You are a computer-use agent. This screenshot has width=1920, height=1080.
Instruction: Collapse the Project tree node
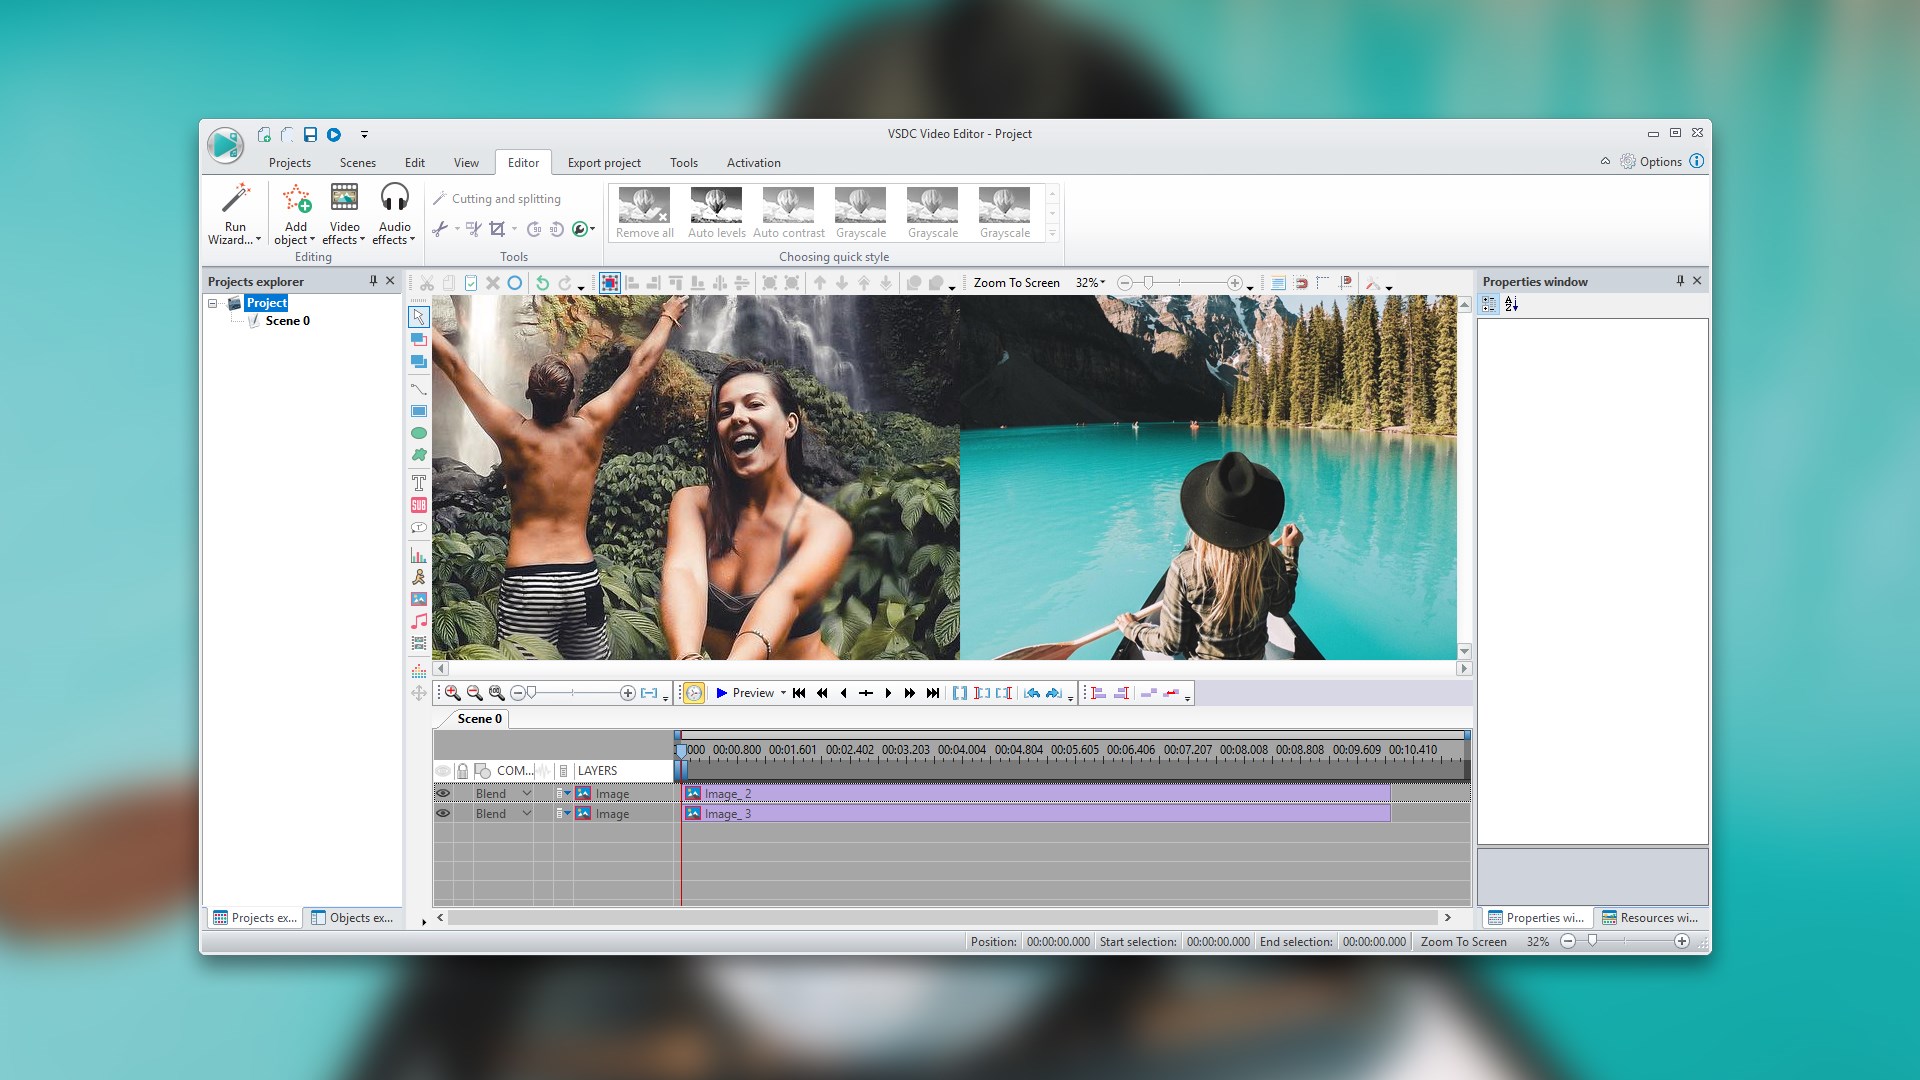point(212,303)
